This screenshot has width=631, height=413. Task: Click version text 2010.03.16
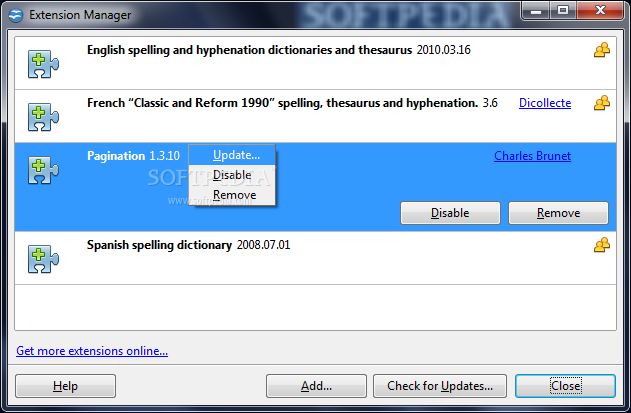pyautogui.click(x=443, y=50)
